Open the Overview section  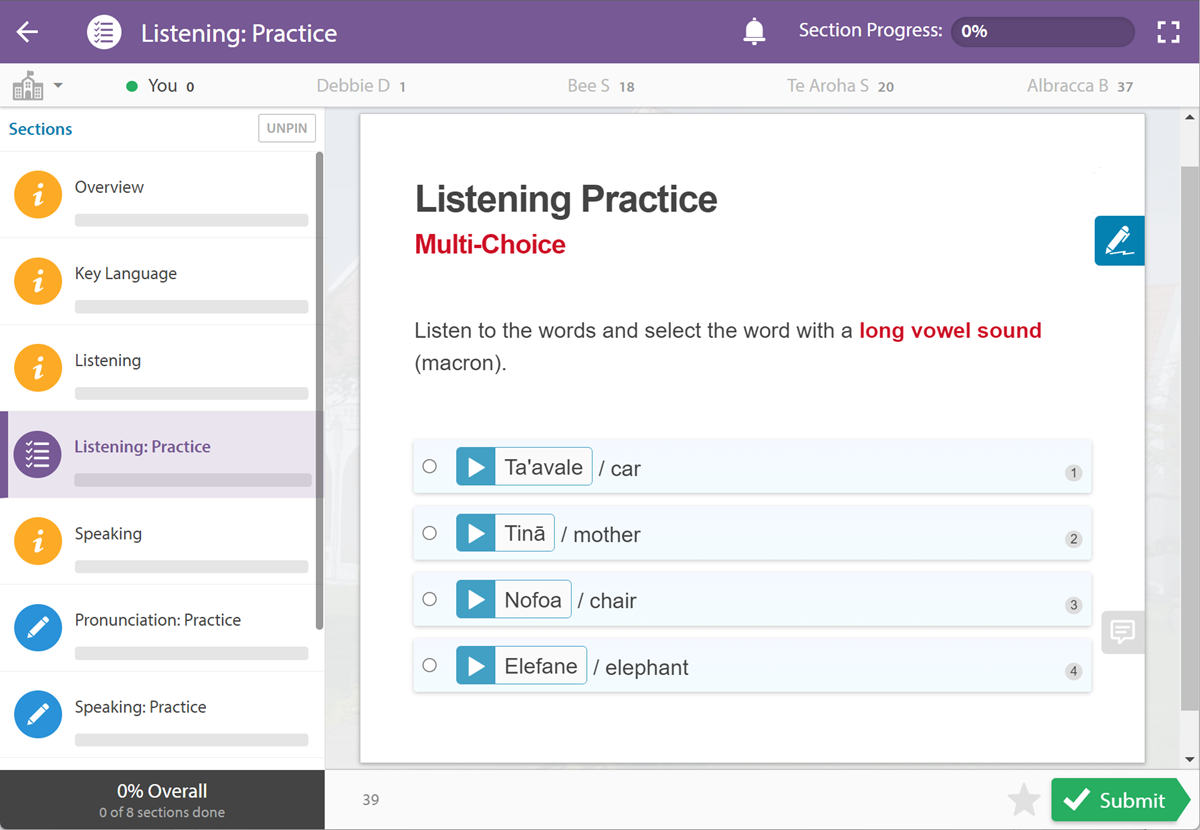click(x=162, y=195)
